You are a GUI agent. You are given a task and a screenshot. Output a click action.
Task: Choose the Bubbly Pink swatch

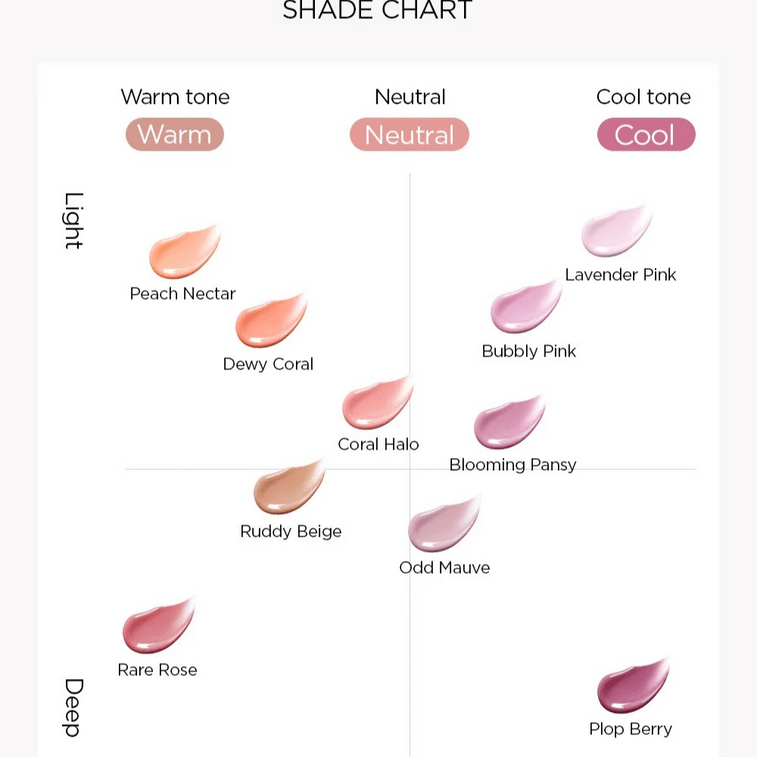click(x=526, y=307)
